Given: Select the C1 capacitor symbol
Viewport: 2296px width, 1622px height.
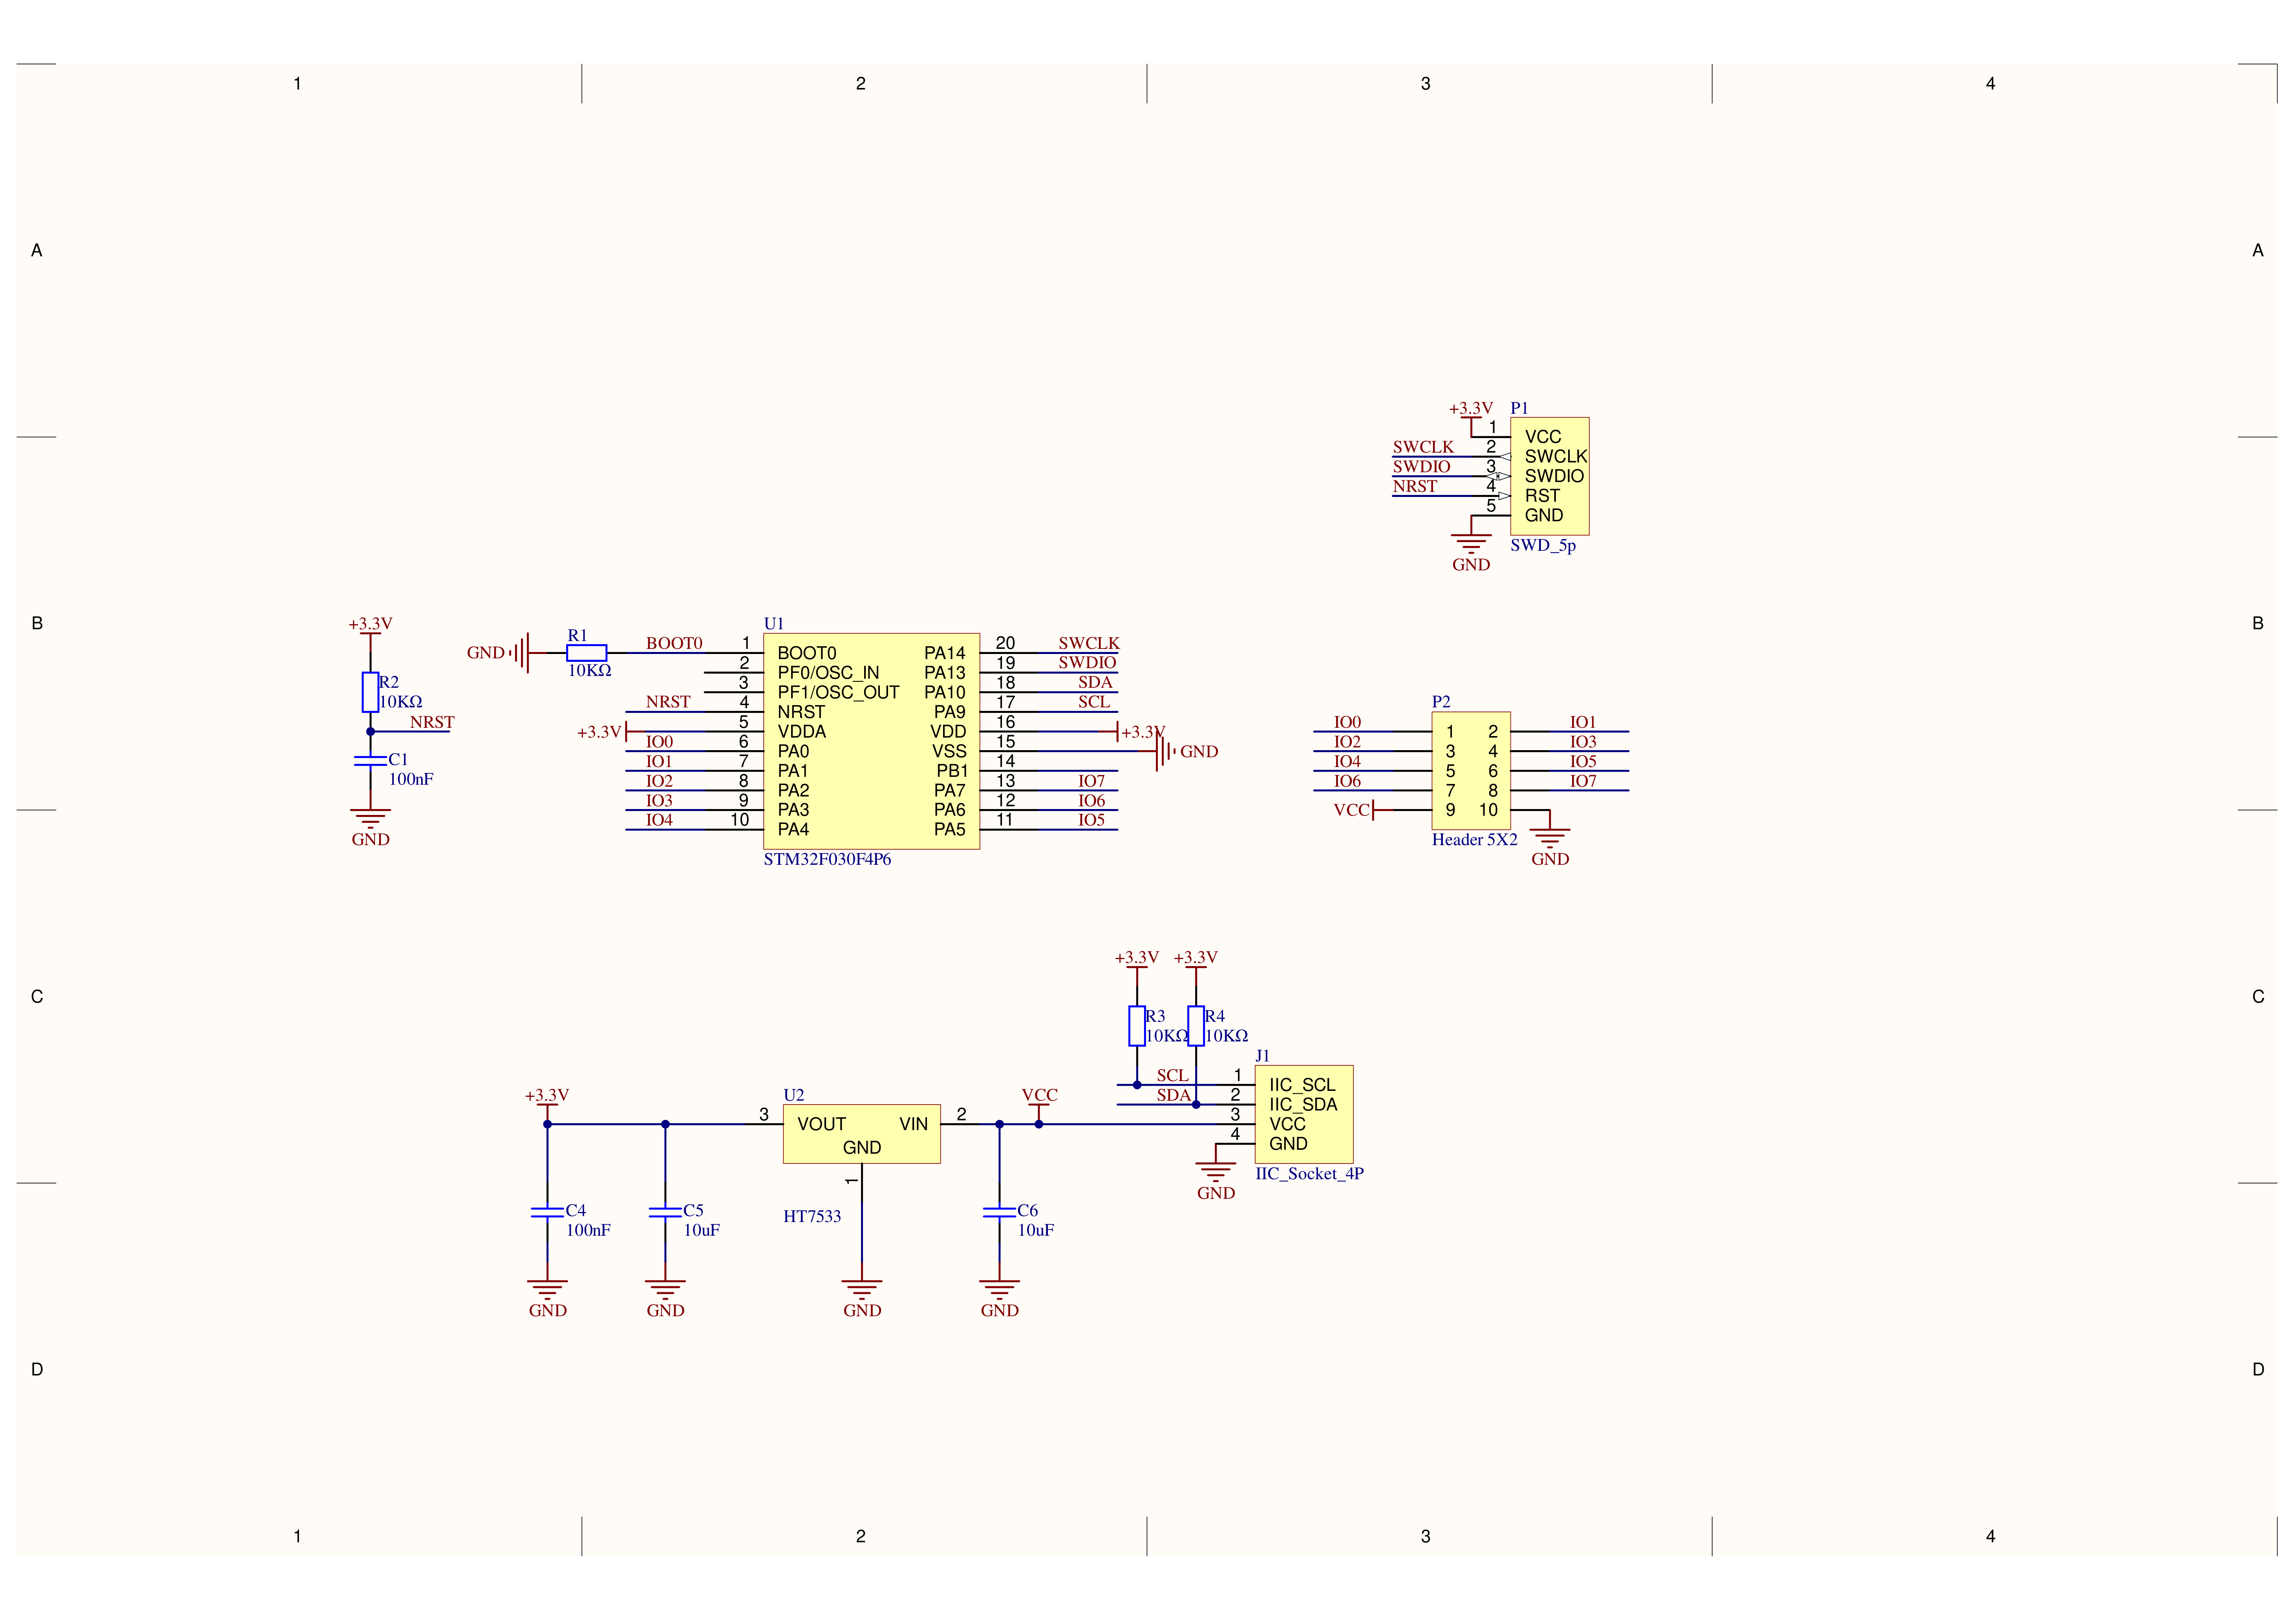Looking at the screenshot, I should coord(370,761).
